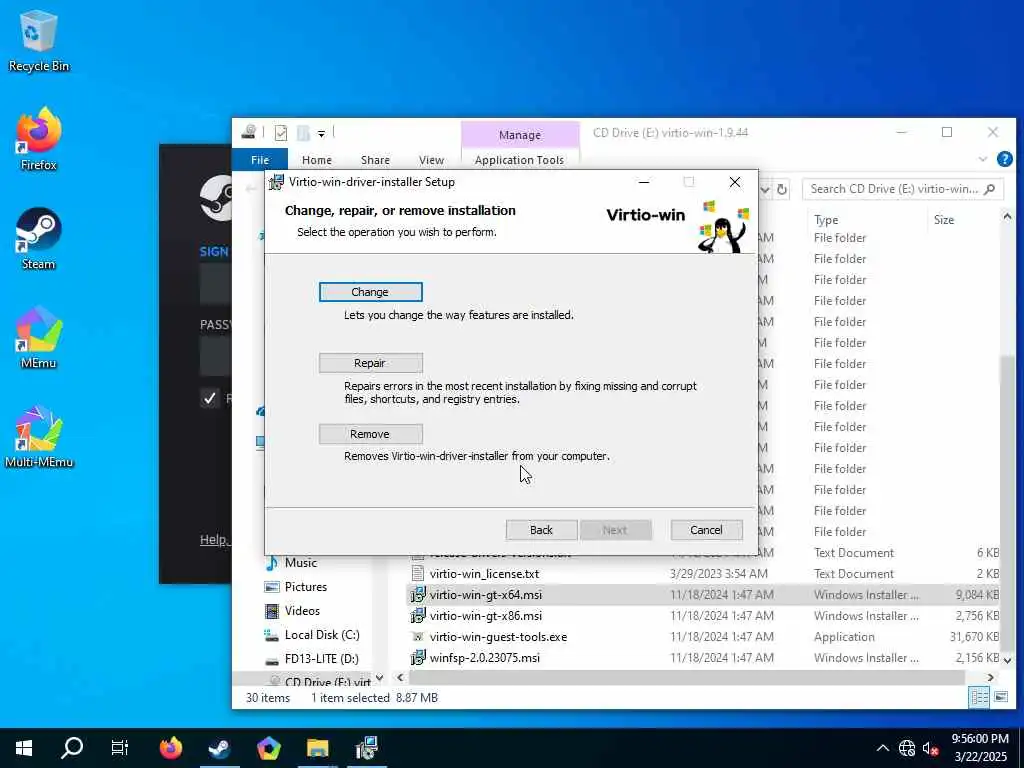Refresh the Explorer address bar

782,189
